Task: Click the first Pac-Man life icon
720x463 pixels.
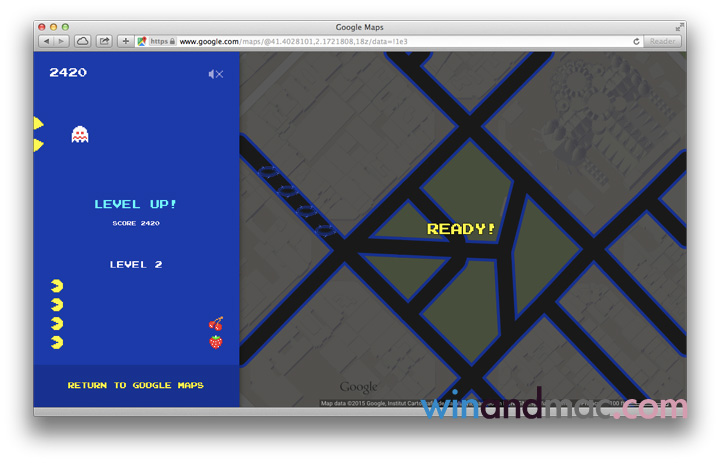Action: (x=57, y=286)
